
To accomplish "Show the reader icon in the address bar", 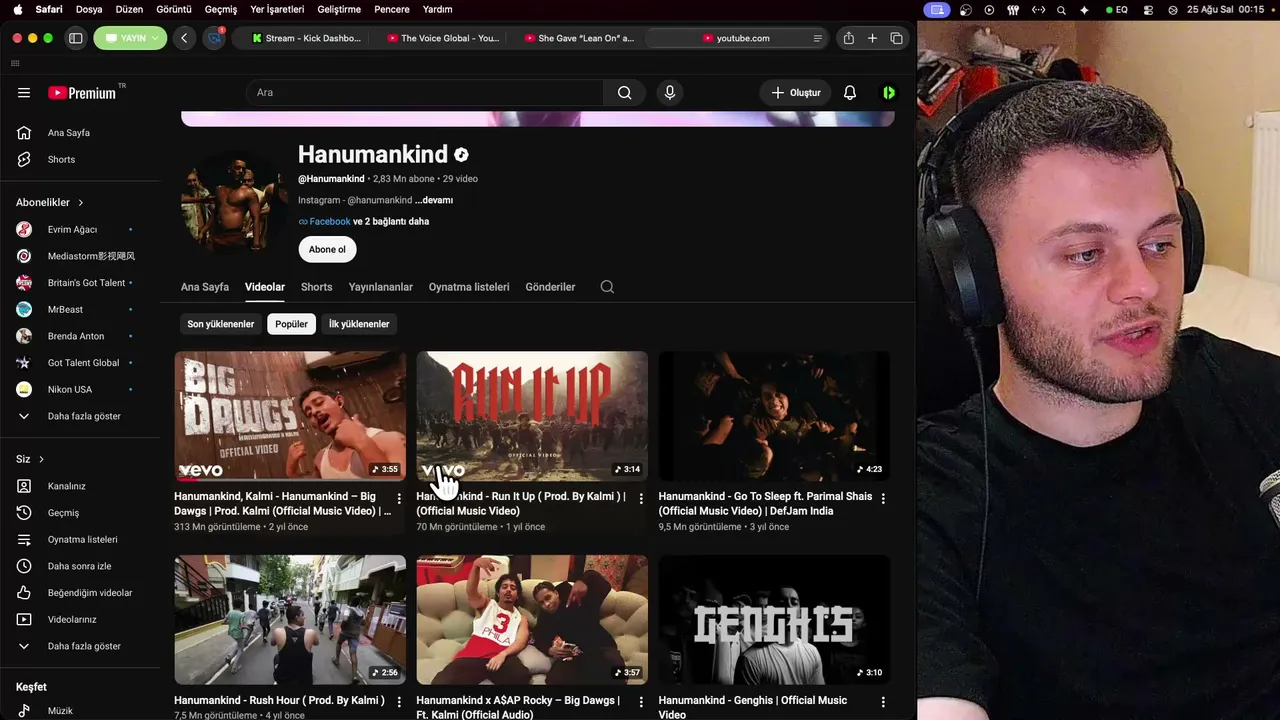I will [x=817, y=38].
